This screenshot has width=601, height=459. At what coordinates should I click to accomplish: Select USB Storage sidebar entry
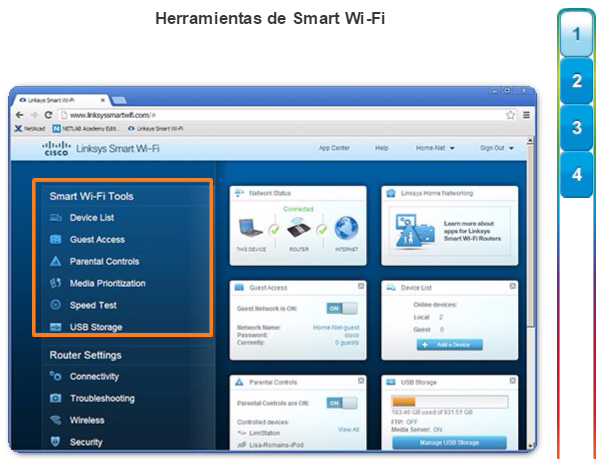point(96,327)
